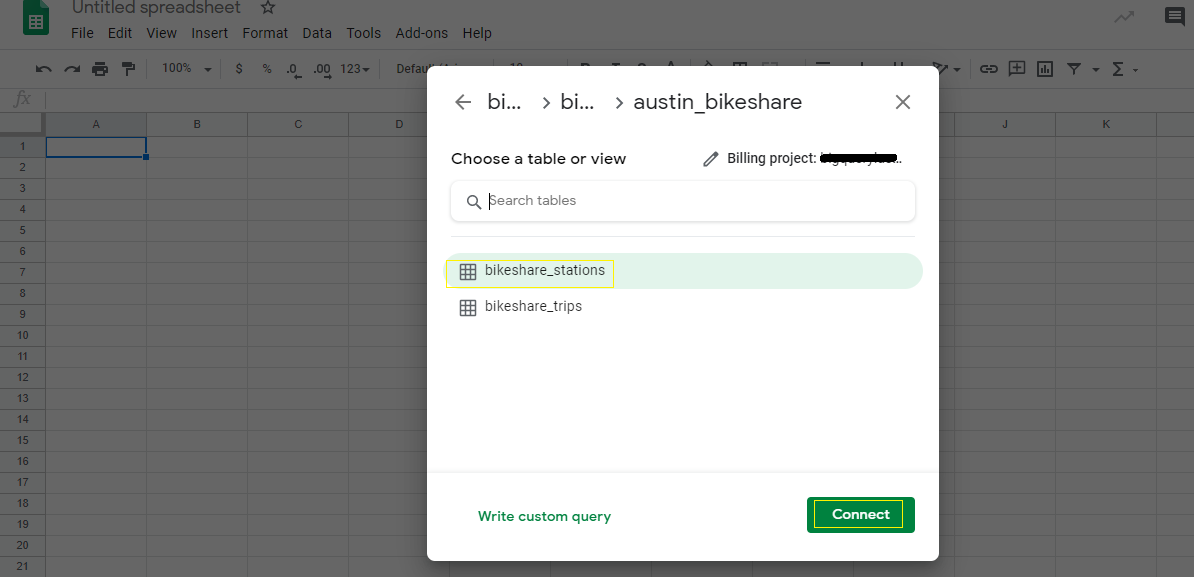This screenshot has height=577, width=1194.
Task: Format as currency with the $ button
Action: (x=239, y=69)
